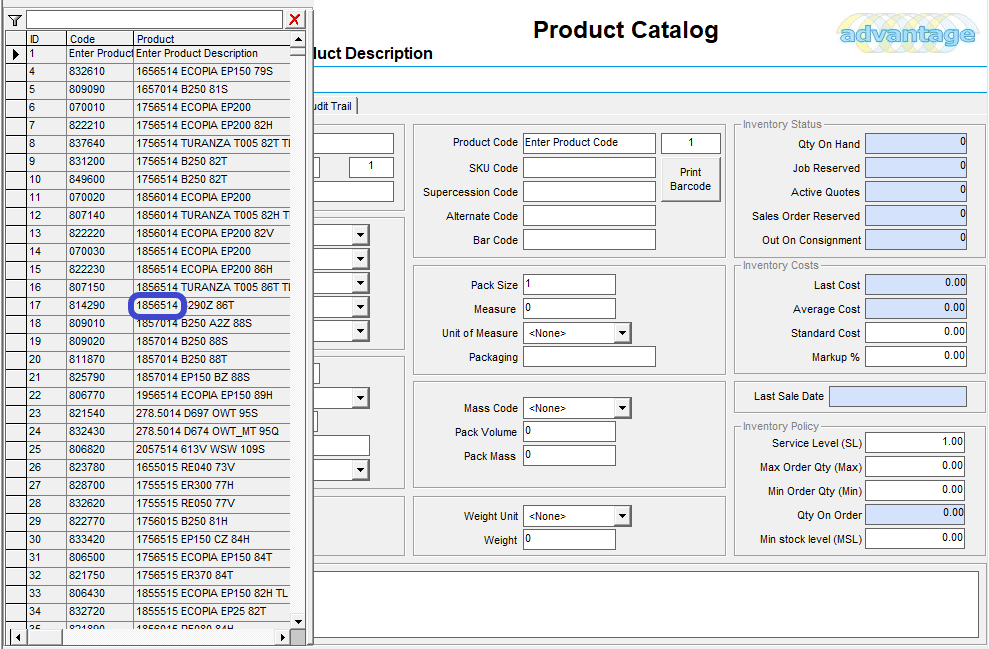Click the Pack Size field

569,284
